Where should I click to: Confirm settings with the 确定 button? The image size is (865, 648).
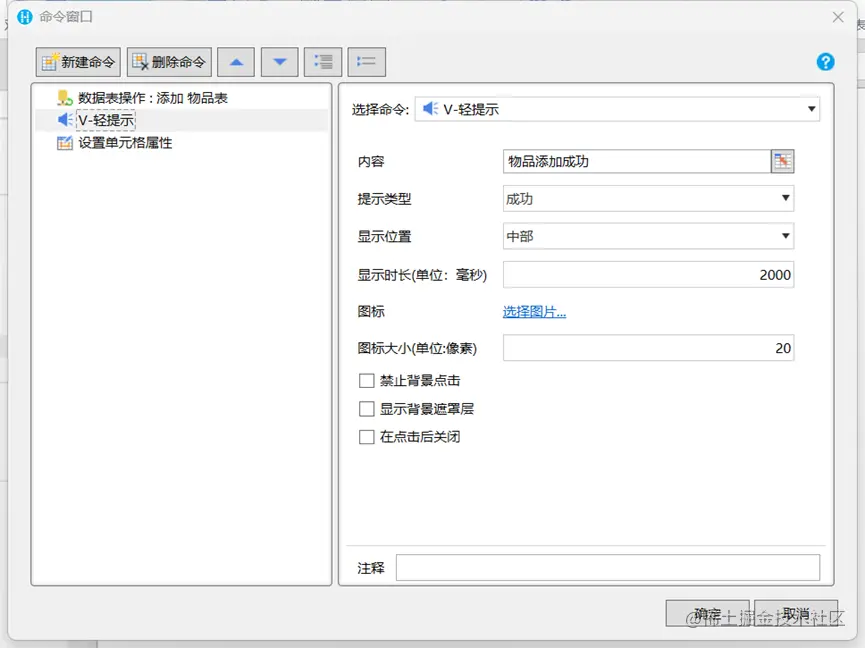tap(709, 613)
